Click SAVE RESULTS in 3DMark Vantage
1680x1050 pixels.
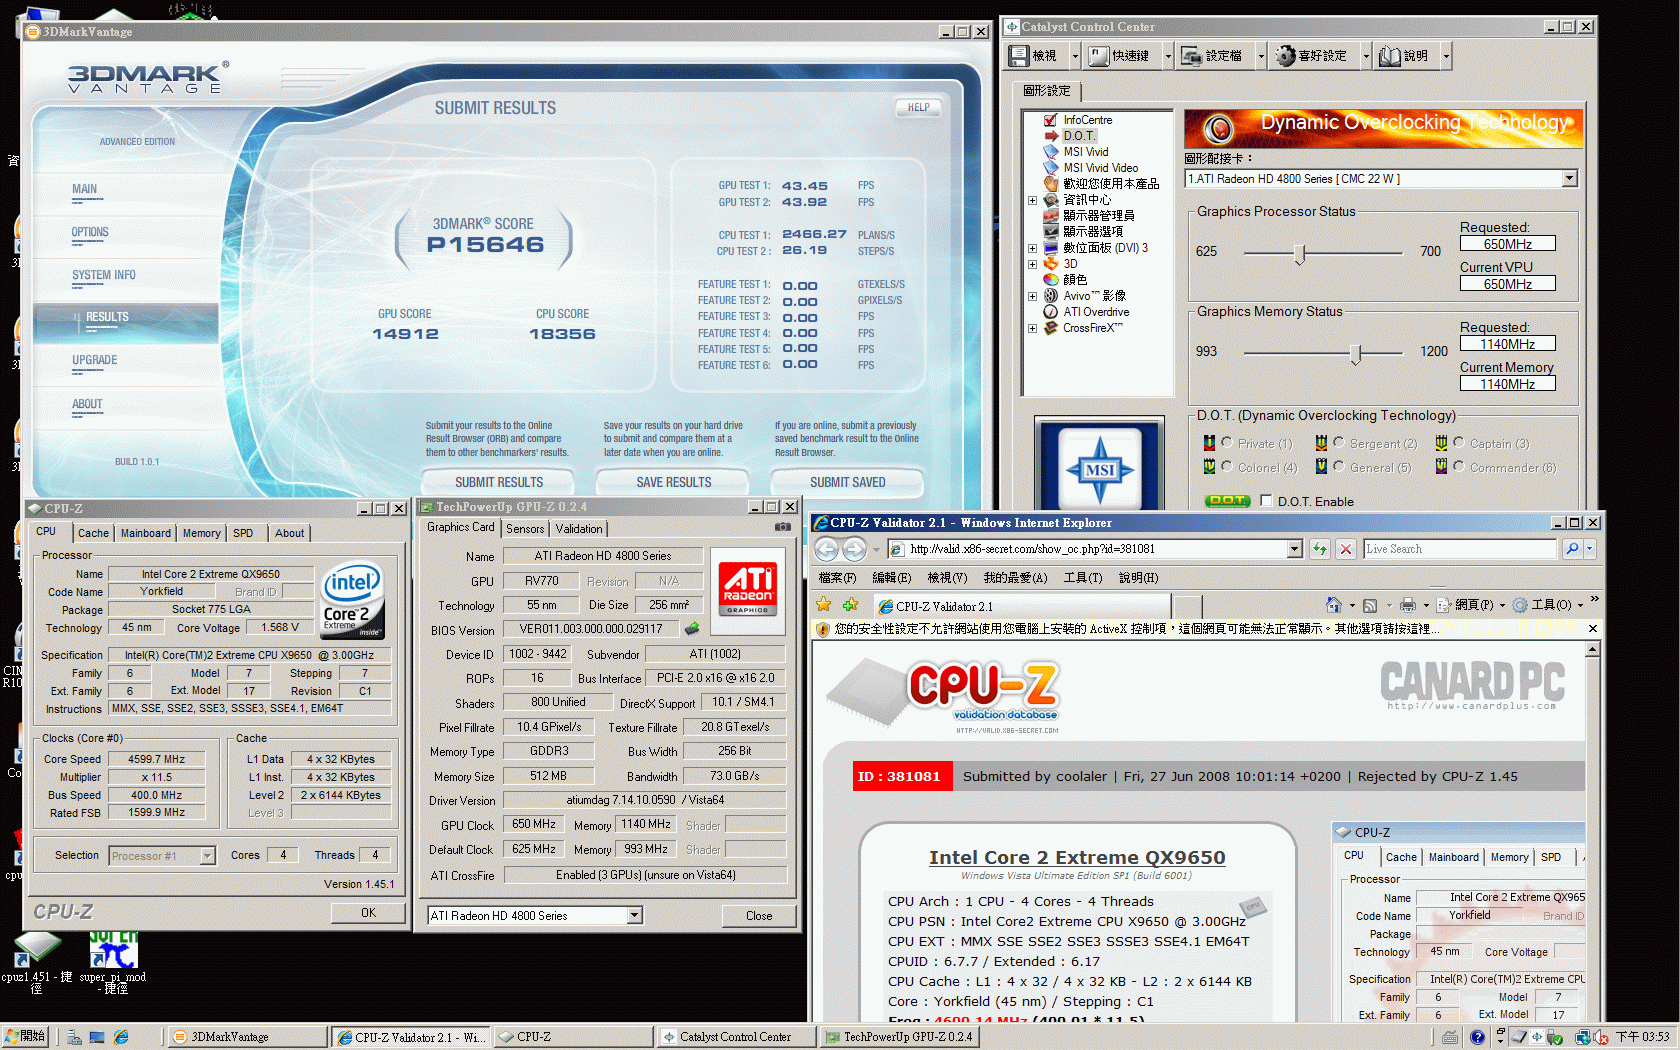(x=674, y=482)
